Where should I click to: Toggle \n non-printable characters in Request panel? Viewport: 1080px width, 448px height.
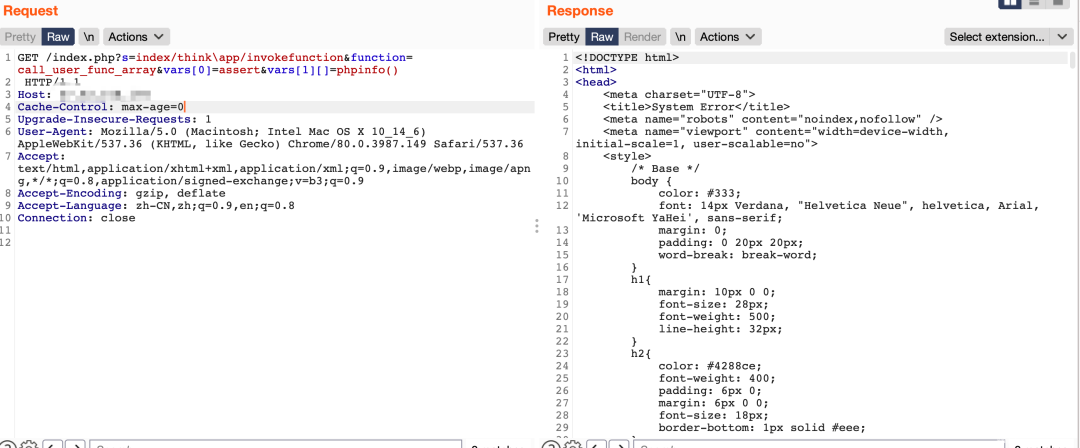89,37
